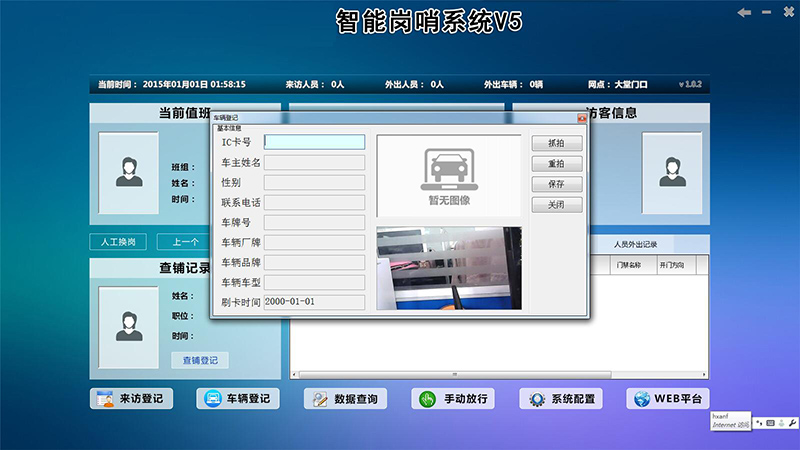The height and width of the screenshot is (450, 800).
Task: Click the 重拍 retake button
Action: (556, 164)
